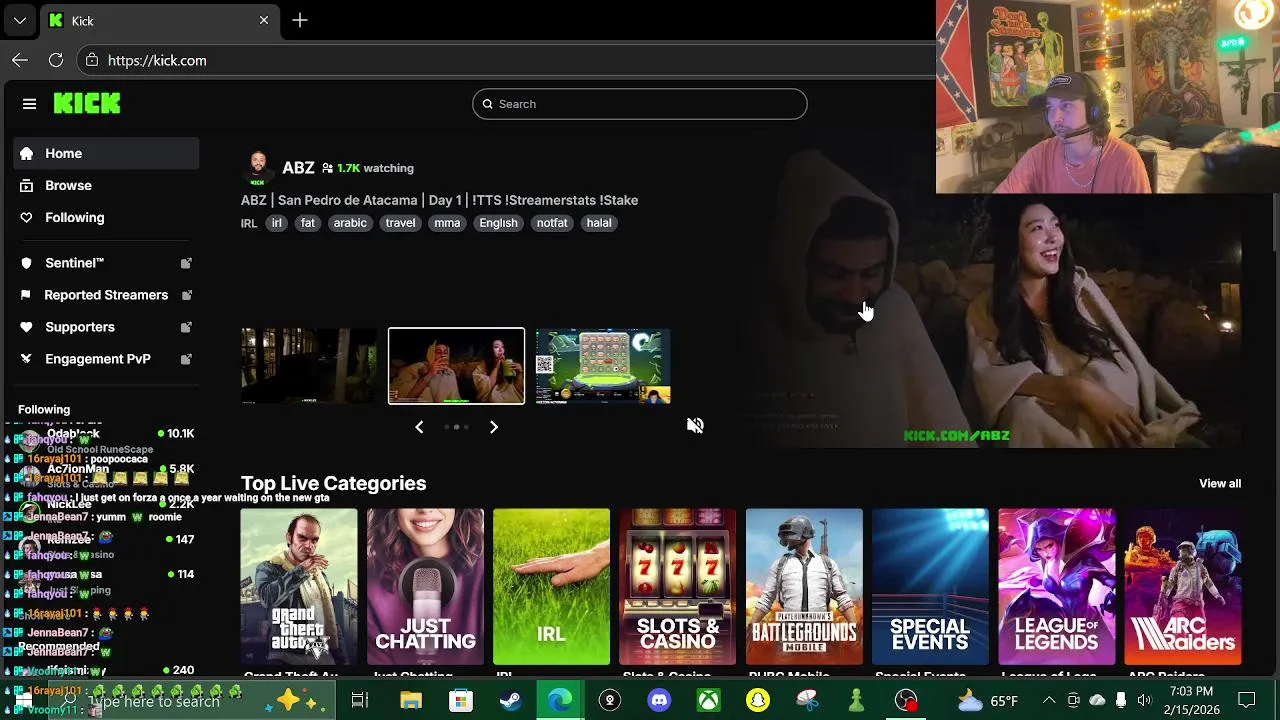Open the hamburger sidebar menu
Screen dimensions: 1280x720
[x=29, y=104]
